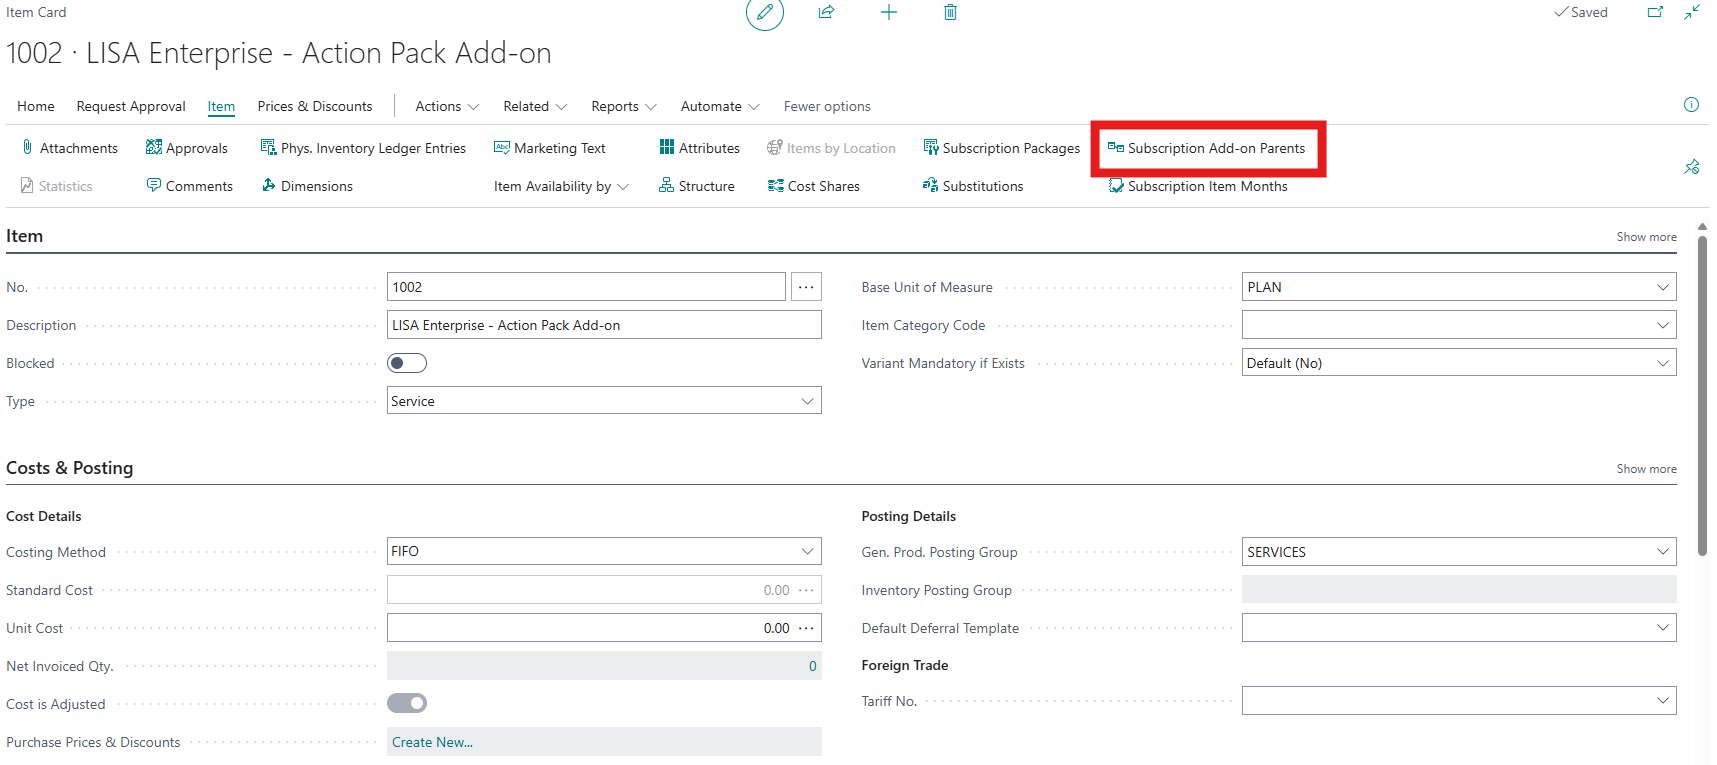Viewport: 1717px width, 765px height.
Task: Delete item using trash can icon
Action: point(950,13)
